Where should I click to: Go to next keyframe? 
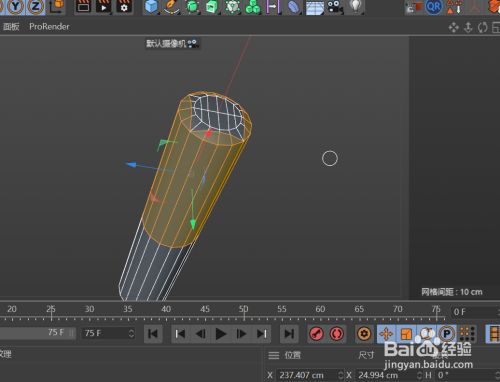262,334
